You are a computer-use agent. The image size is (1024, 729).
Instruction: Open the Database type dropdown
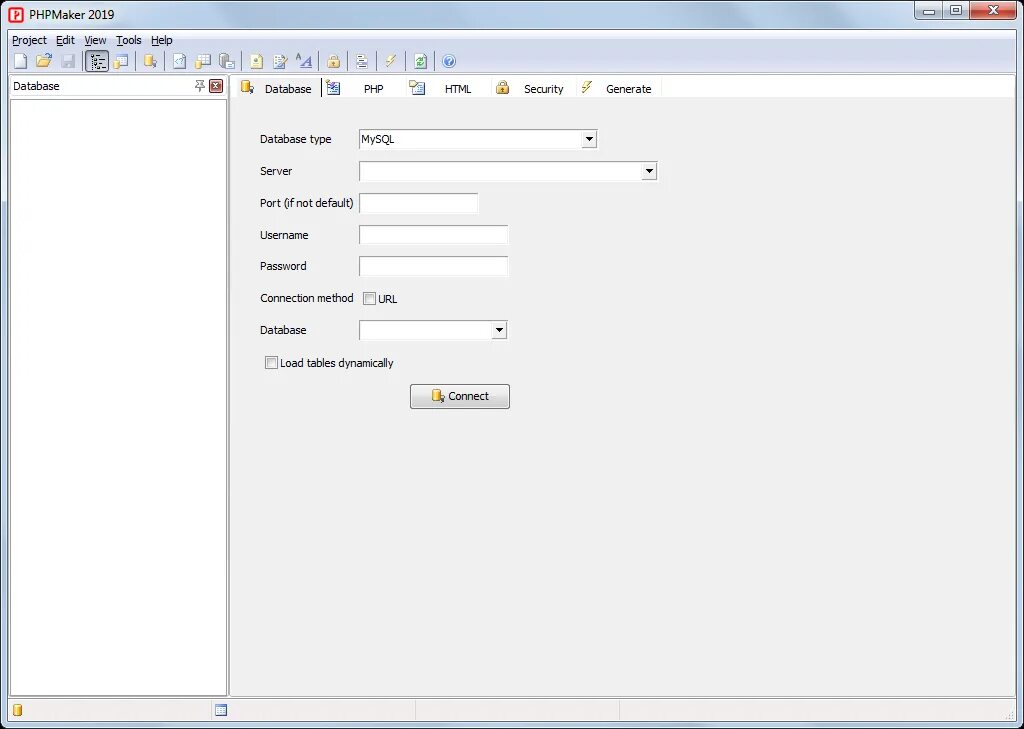[x=589, y=139]
